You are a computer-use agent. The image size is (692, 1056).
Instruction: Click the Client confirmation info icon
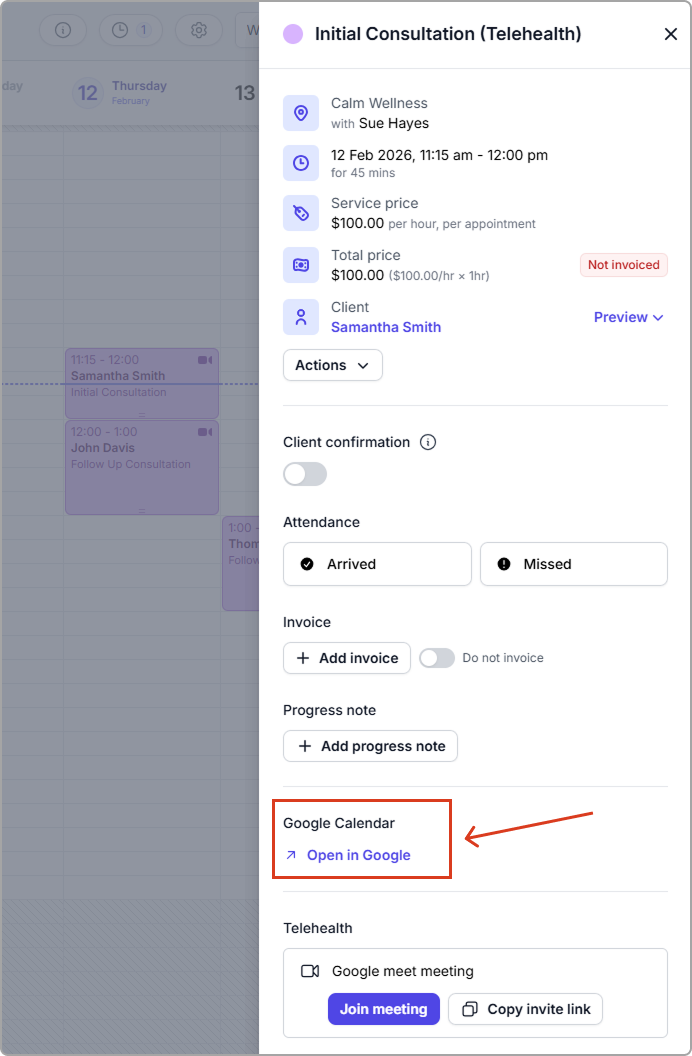[x=428, y=442]
